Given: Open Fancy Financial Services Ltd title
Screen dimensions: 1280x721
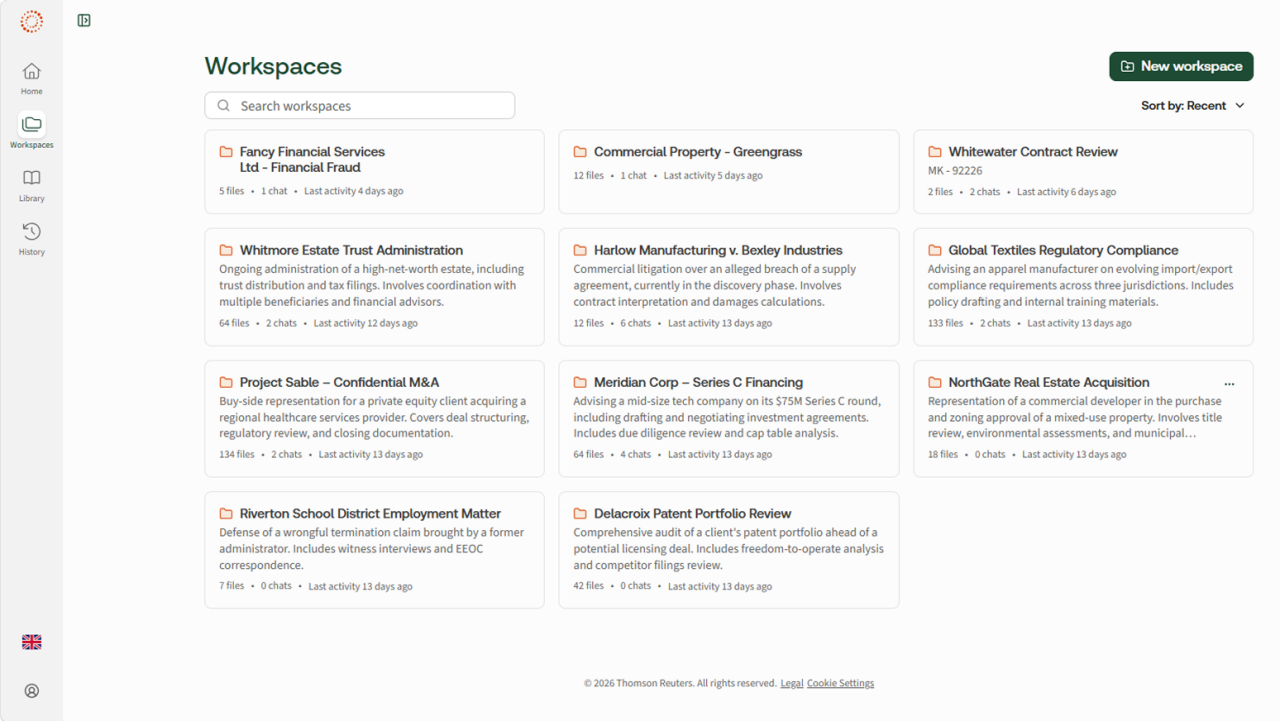Looking at the screenshot, I should coord(312,160).
